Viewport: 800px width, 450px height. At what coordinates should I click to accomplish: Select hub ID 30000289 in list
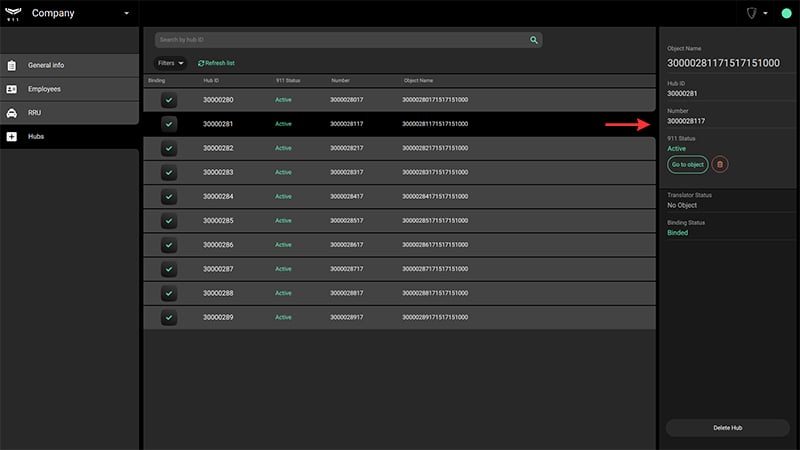click(x=218, y=317)
